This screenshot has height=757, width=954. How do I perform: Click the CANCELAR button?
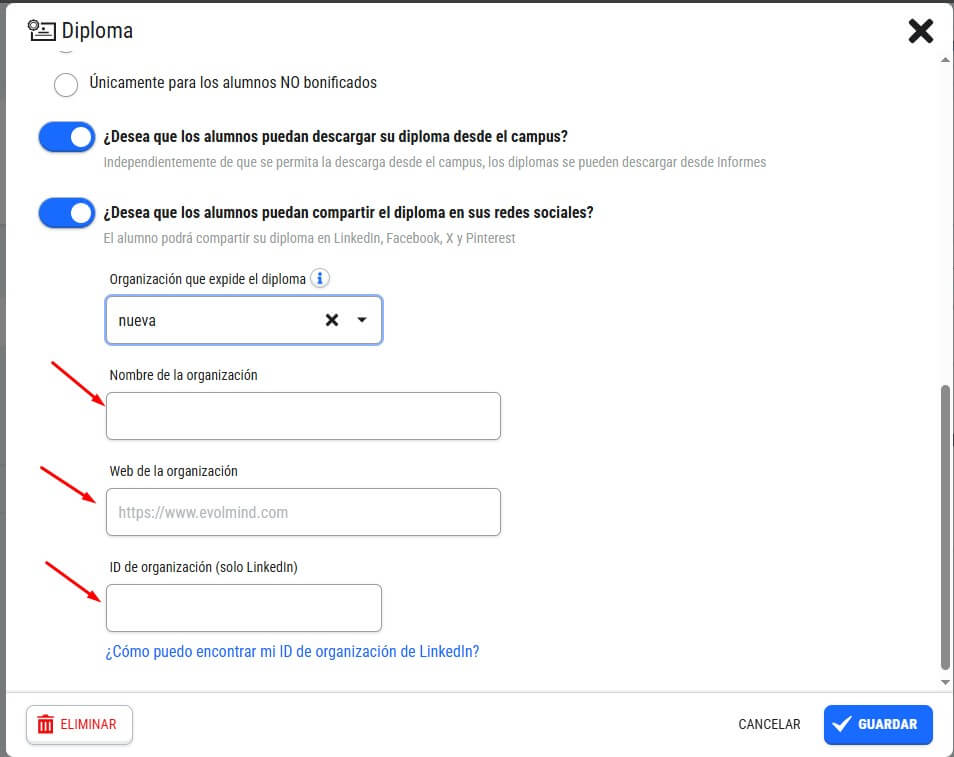point(769,724)
